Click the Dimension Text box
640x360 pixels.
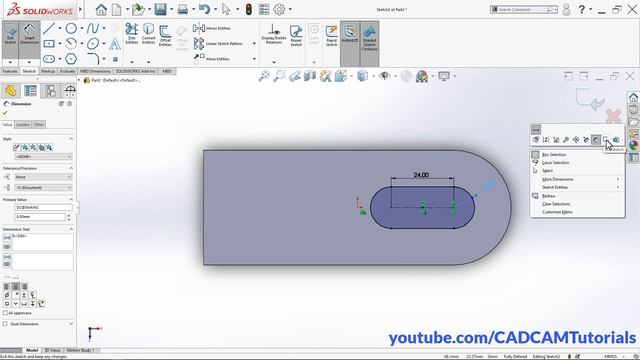pyautogui.click(x=42, y=242)
